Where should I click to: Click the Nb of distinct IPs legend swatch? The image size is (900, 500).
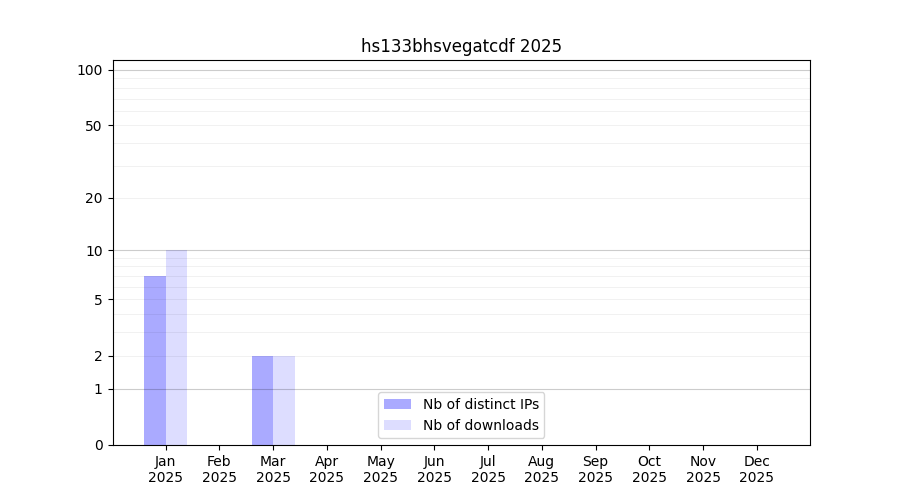coord(397,404)
